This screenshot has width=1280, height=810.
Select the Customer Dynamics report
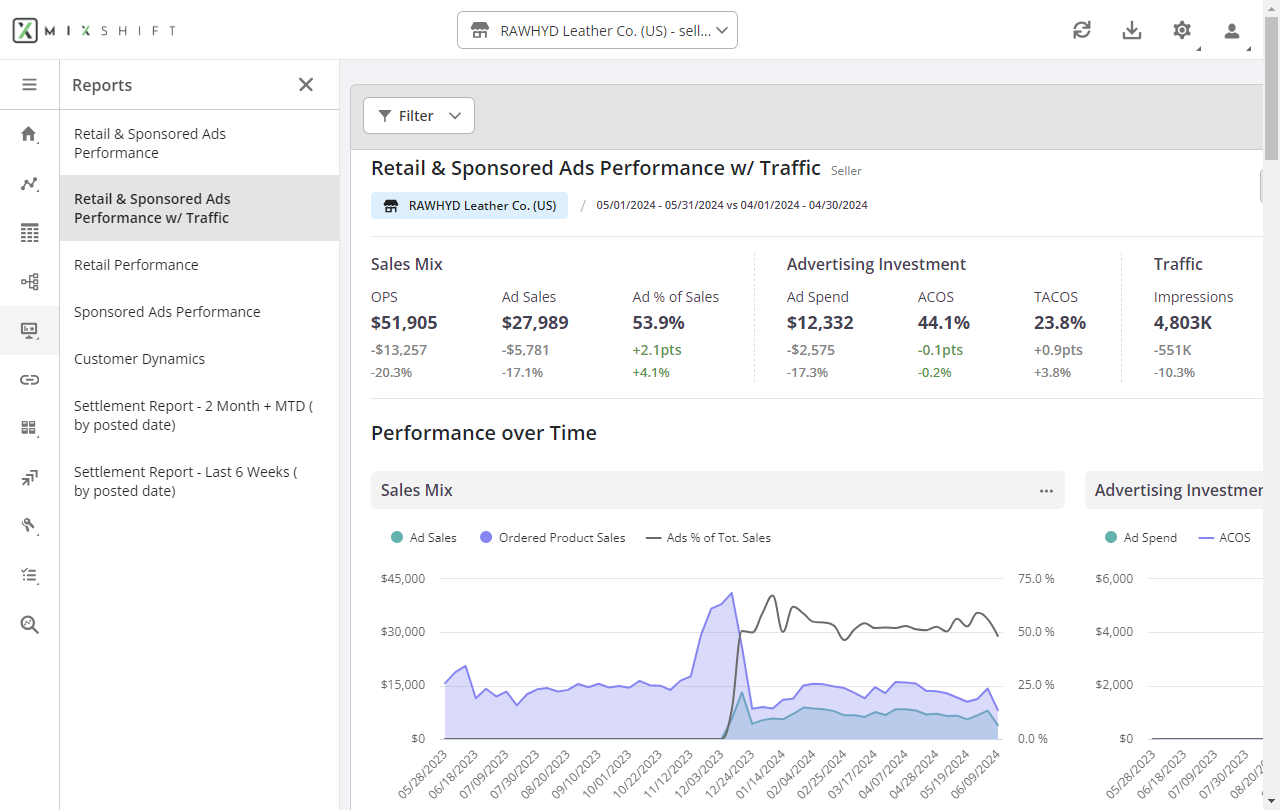[x=139, y=359]
